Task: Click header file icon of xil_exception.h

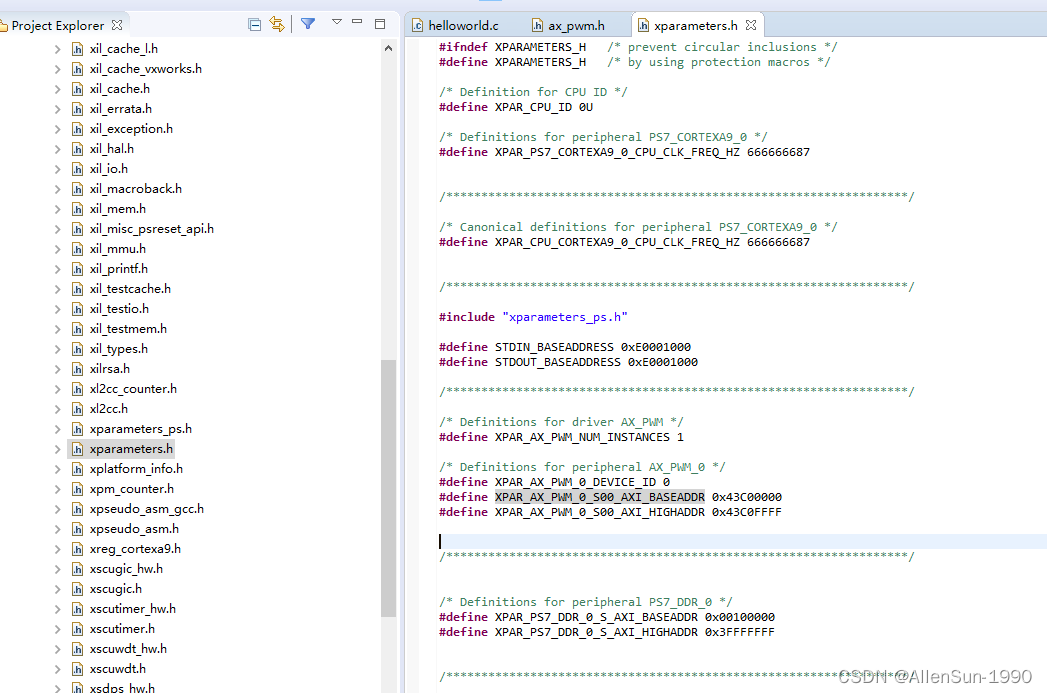Action: click(x=77, y=129)
